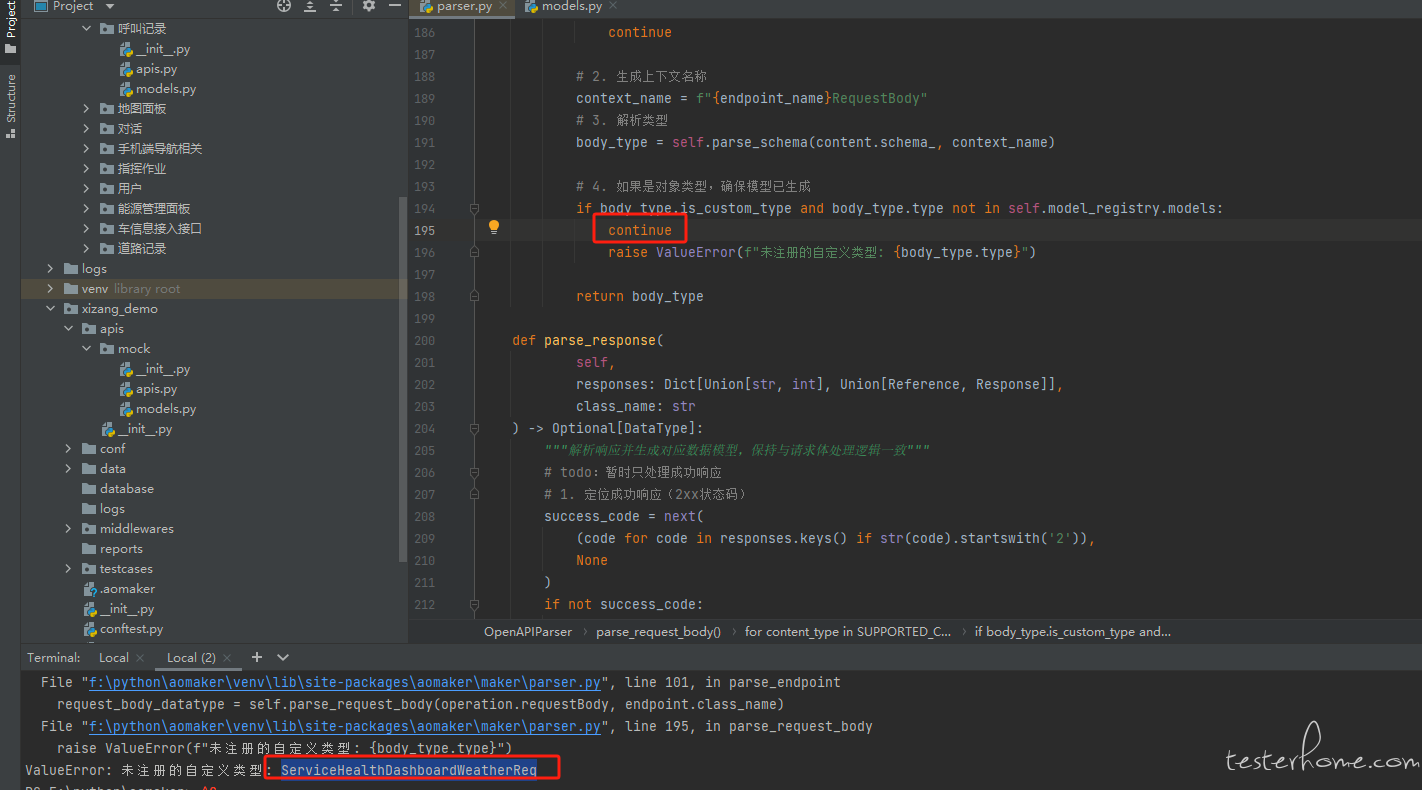Switch to the Local (2) terminal tab
The height and width of the screenshot is (790, 1422).
tap(191, 657)
